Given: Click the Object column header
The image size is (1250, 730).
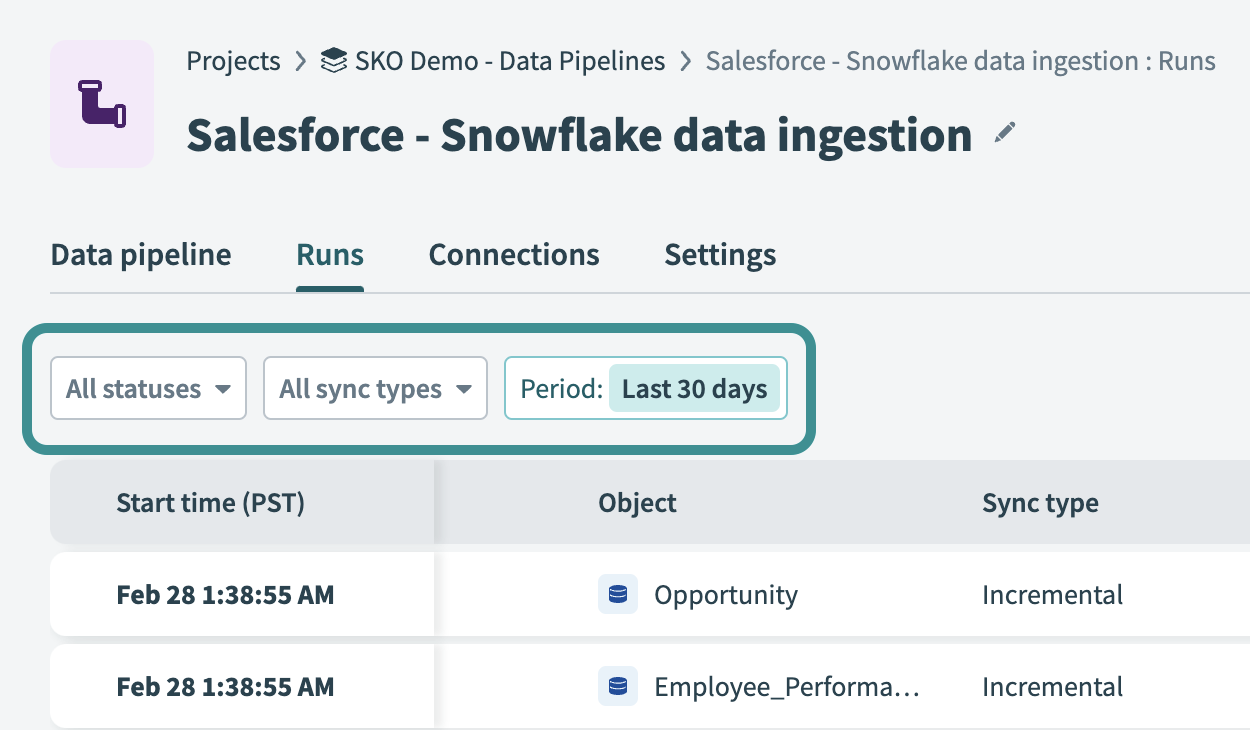Looking at the screenshot, I should pos(638,503).
